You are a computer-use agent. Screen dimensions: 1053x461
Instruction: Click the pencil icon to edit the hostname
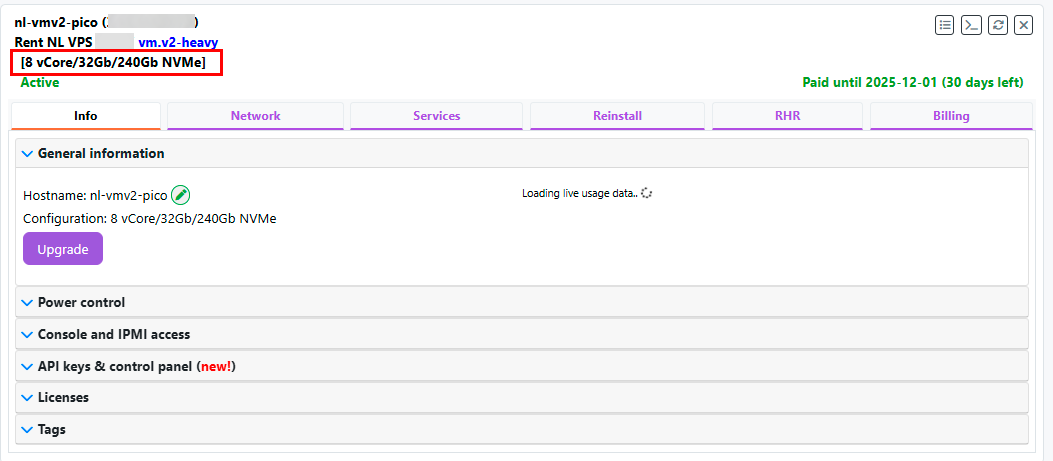[181, 196]
